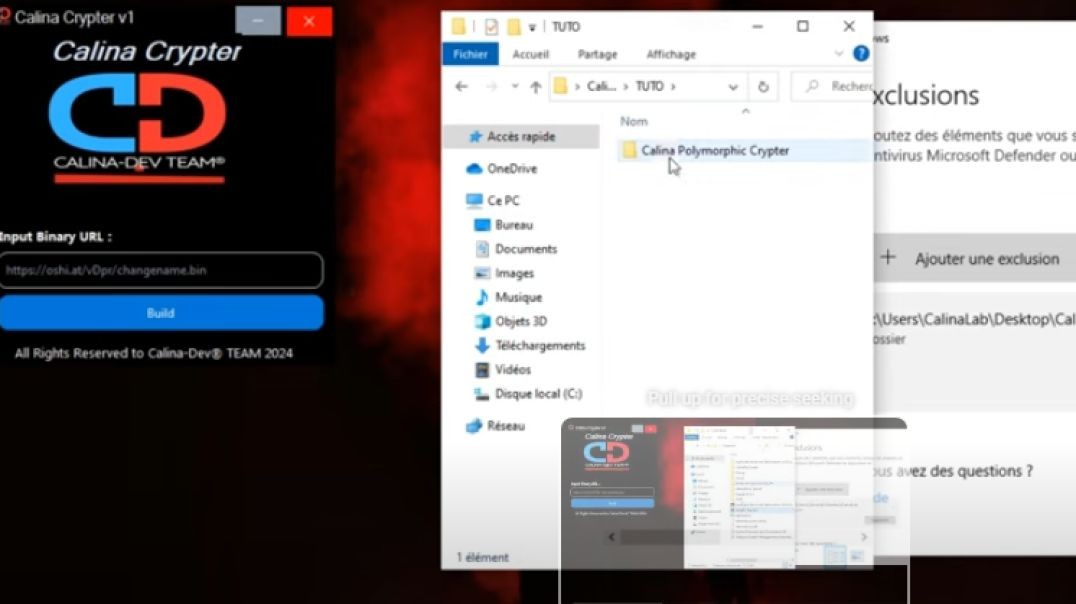
Task: Select Réseau in navigation pane
Action: point(505,426)
